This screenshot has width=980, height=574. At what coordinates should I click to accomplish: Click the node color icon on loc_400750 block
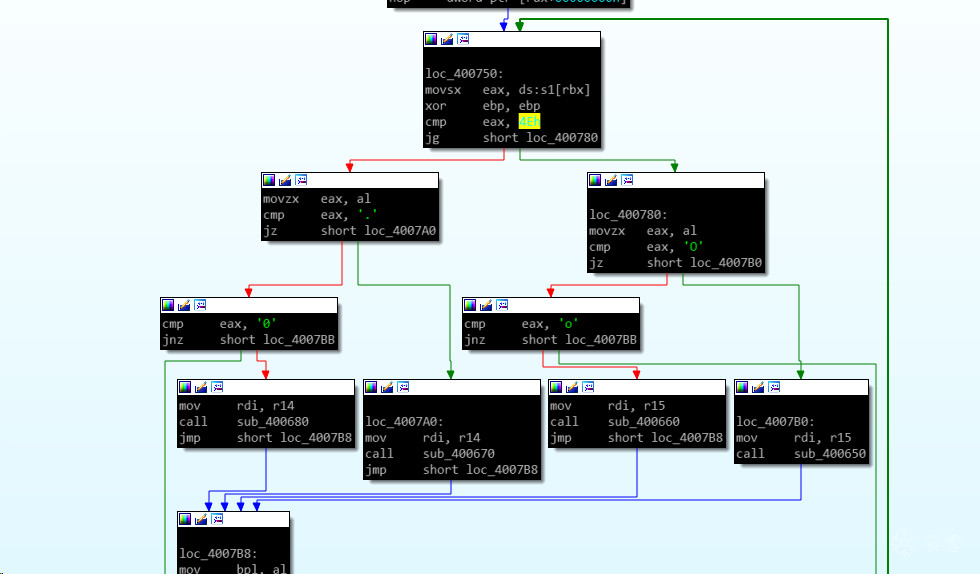(x=431, y=39)
